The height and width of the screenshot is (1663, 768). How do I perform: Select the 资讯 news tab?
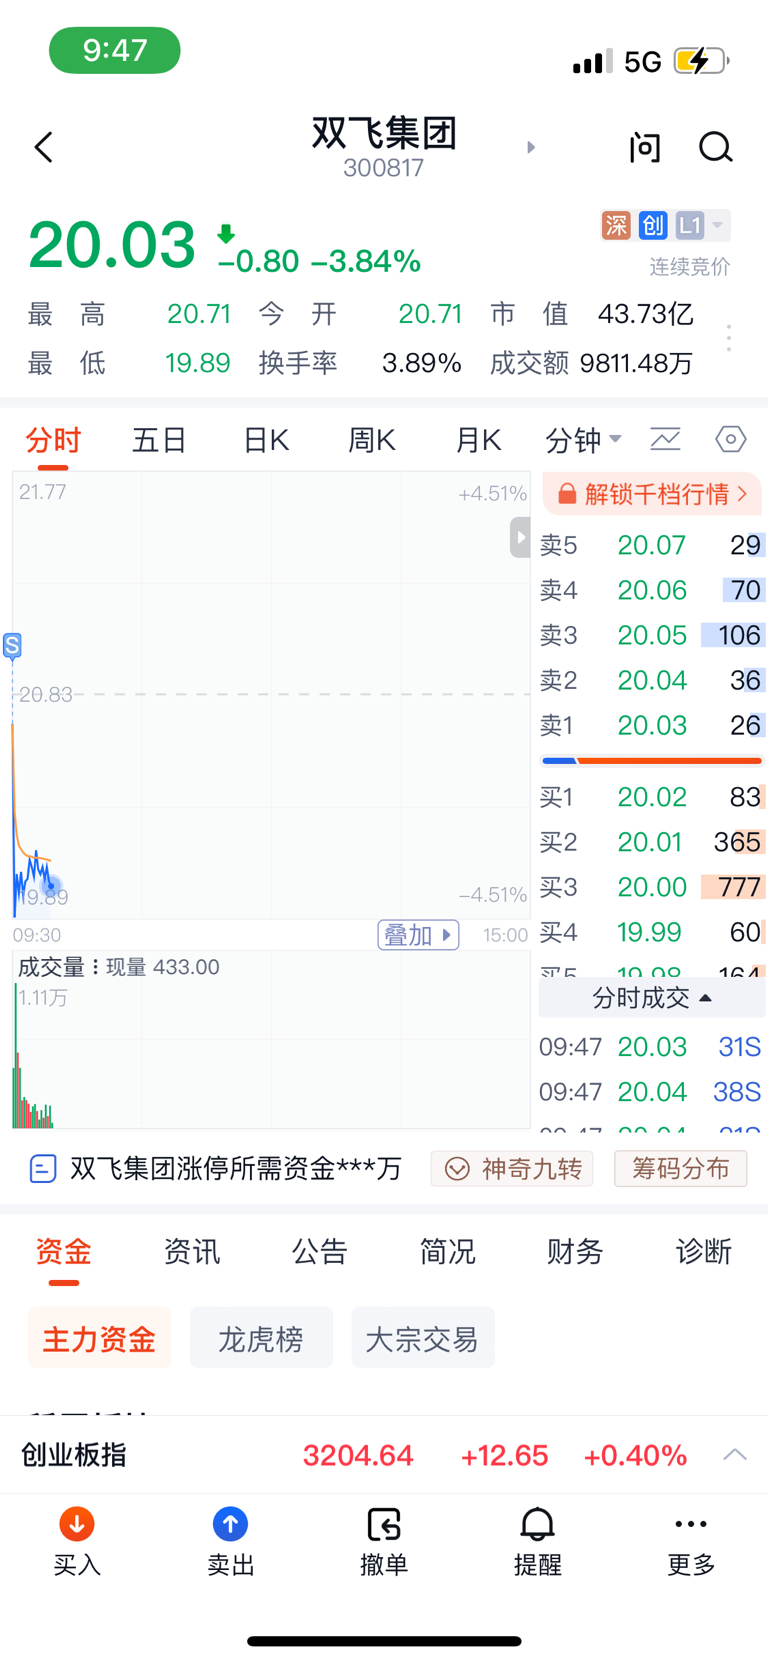coord(192,1252)
